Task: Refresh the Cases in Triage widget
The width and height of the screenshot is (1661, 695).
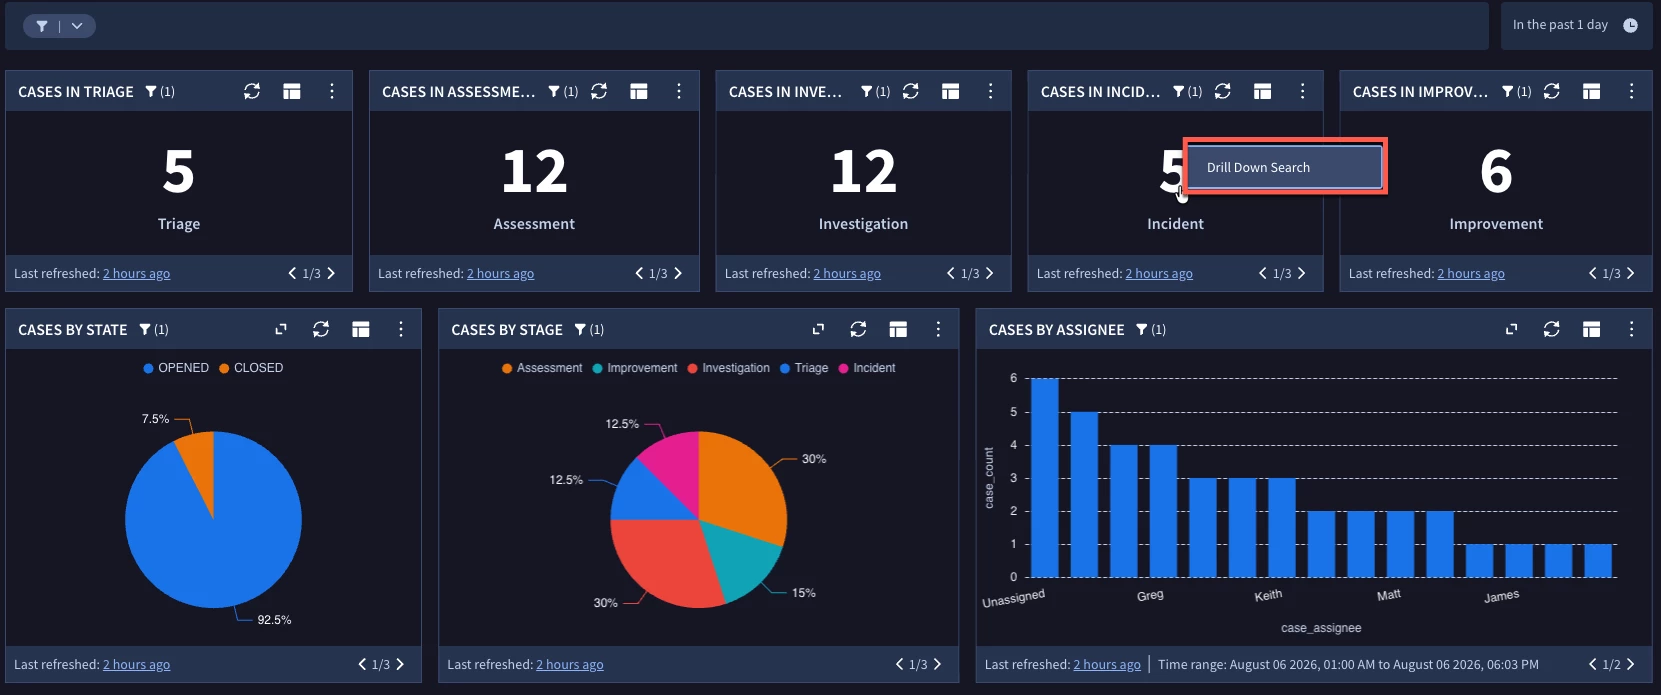Action: (252, 91)
